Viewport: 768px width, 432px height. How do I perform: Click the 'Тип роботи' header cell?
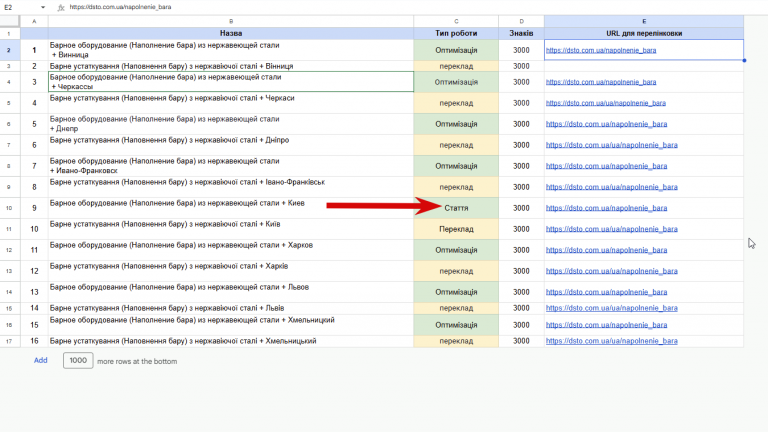(x=456, y=33)
